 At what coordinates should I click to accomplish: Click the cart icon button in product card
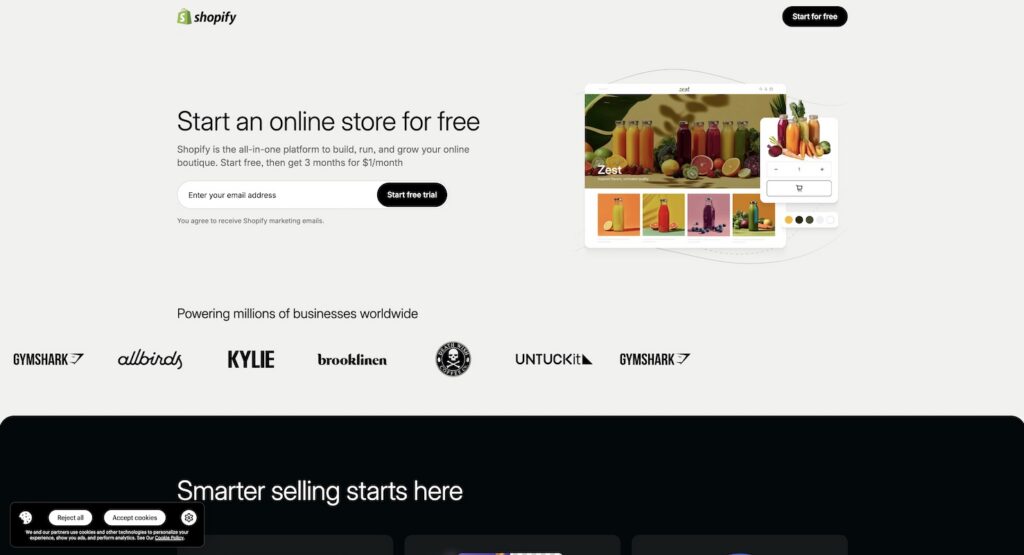[799, 188]
